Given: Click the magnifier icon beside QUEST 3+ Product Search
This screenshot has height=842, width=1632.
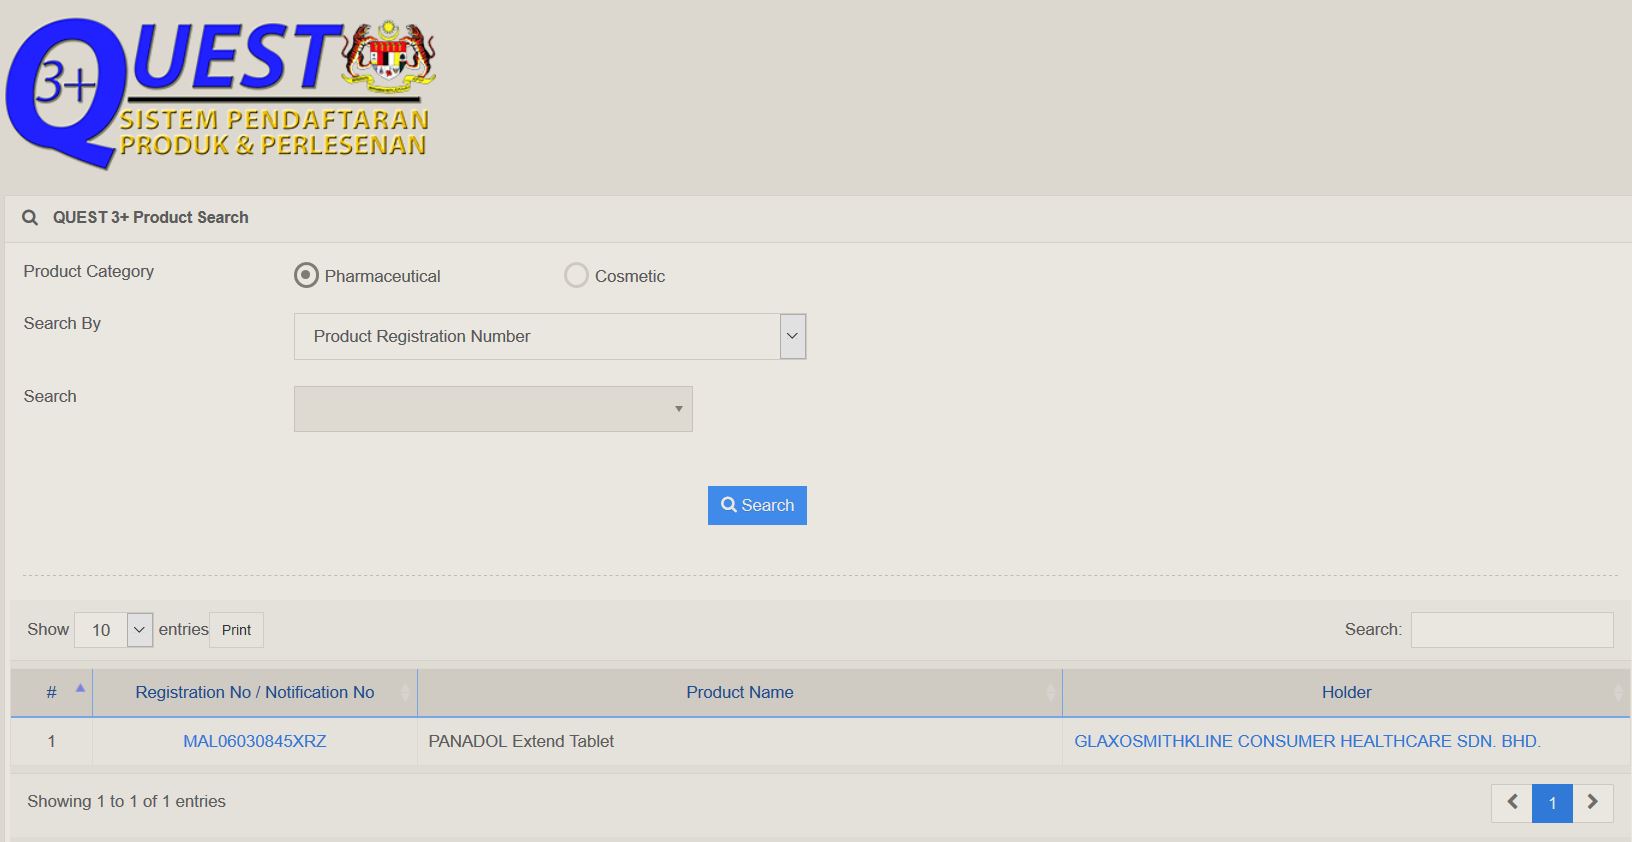Looking at the screenshot, I should [x=30, y=218].
